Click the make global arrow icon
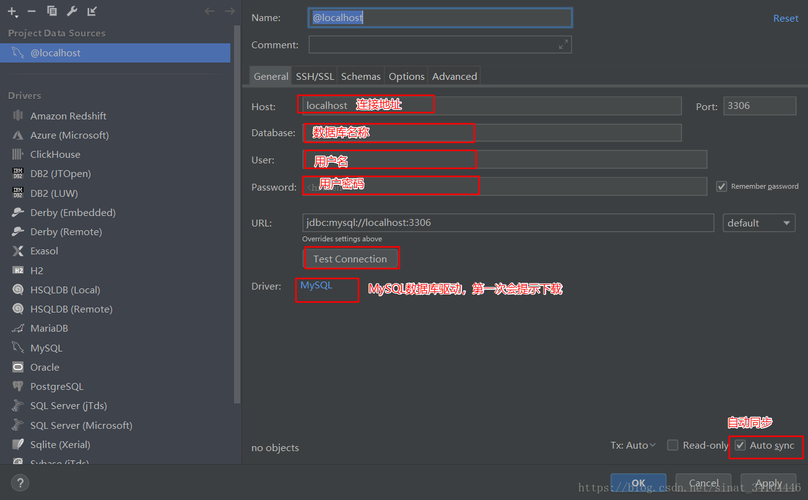This screenshot has height=500, width=808. 92,11
